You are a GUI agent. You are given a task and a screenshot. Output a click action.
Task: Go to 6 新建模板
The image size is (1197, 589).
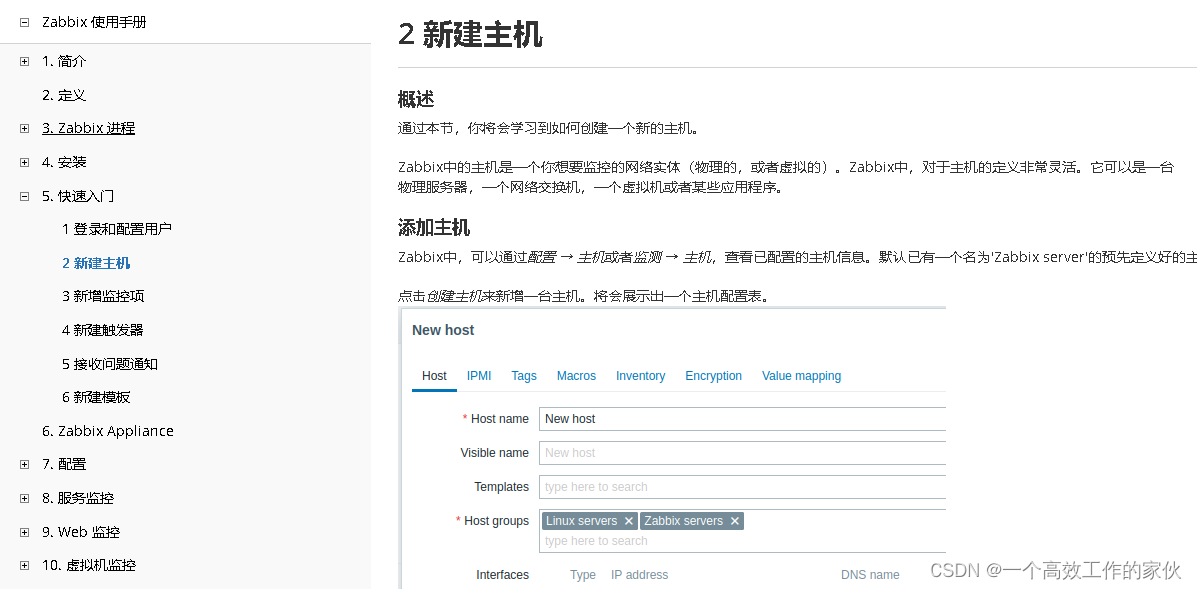pos(96,397)
